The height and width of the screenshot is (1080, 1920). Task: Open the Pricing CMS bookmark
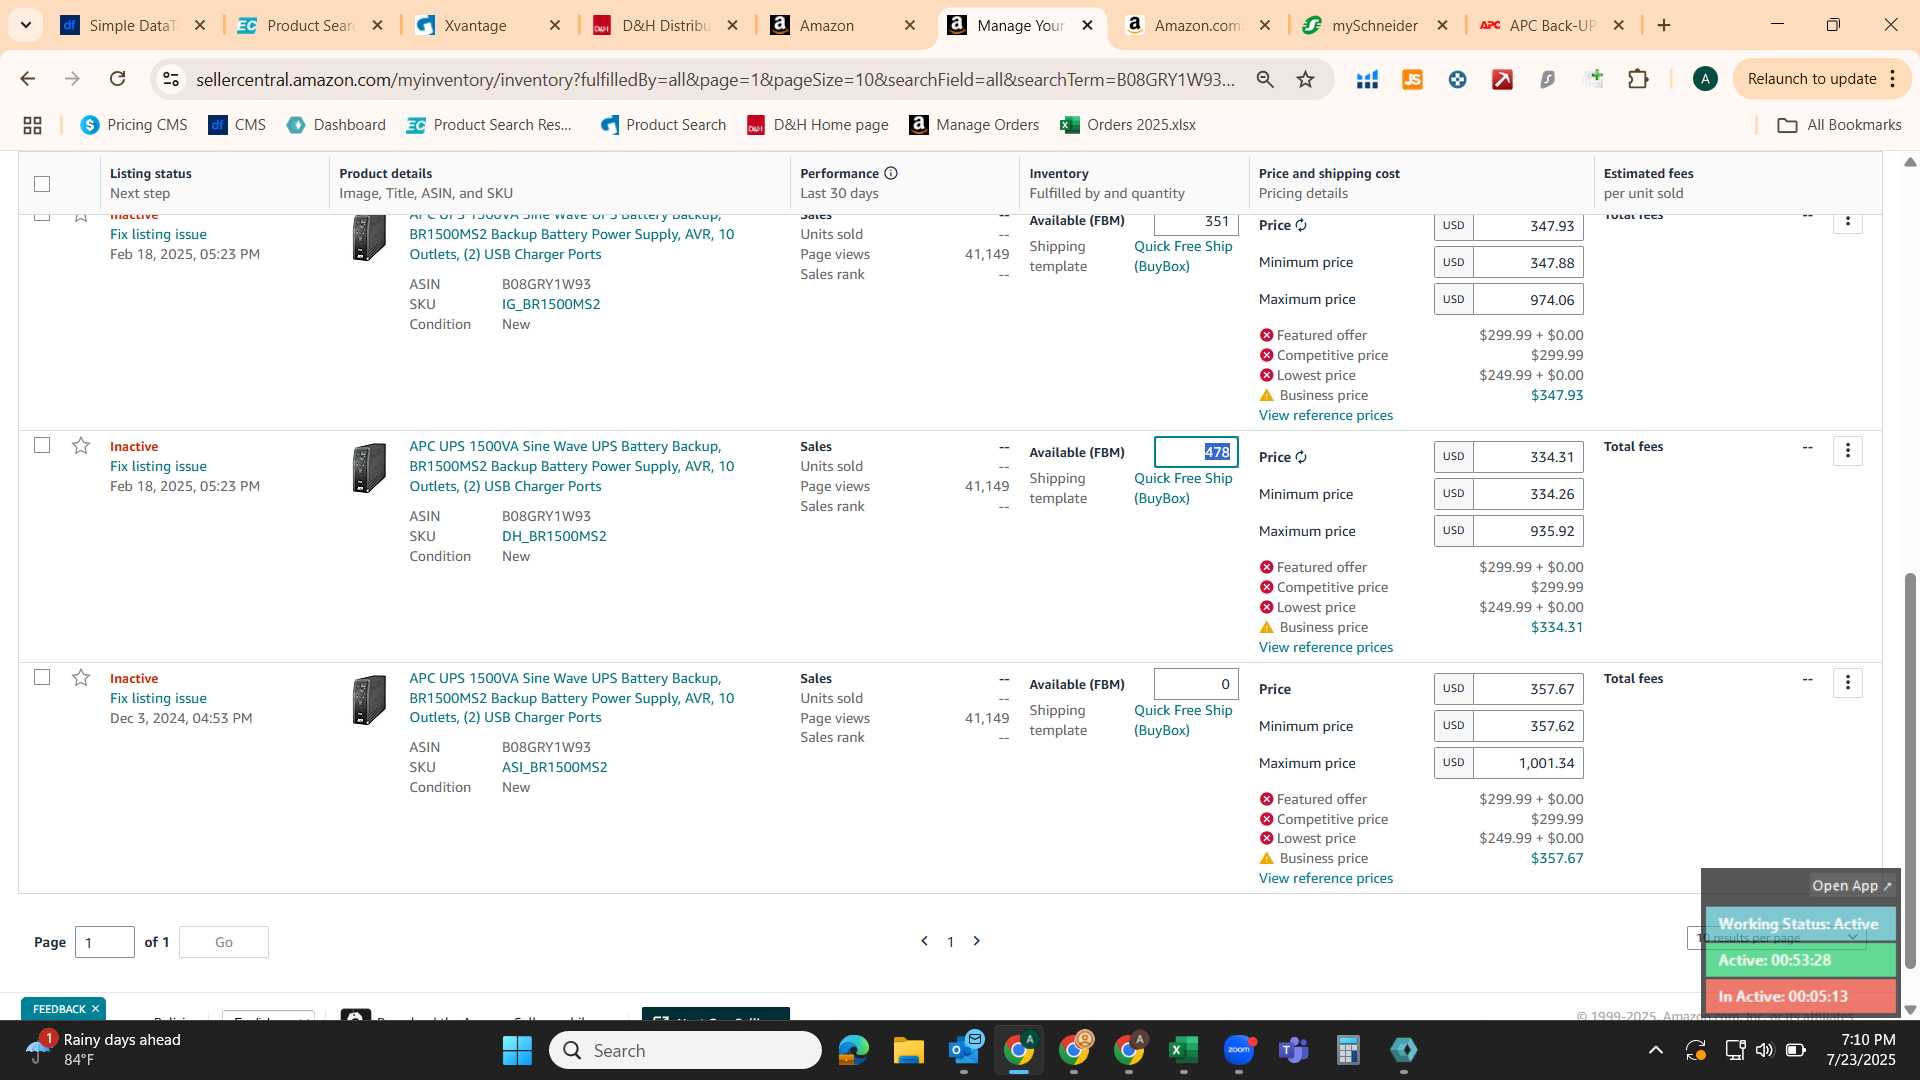[134, 125]
